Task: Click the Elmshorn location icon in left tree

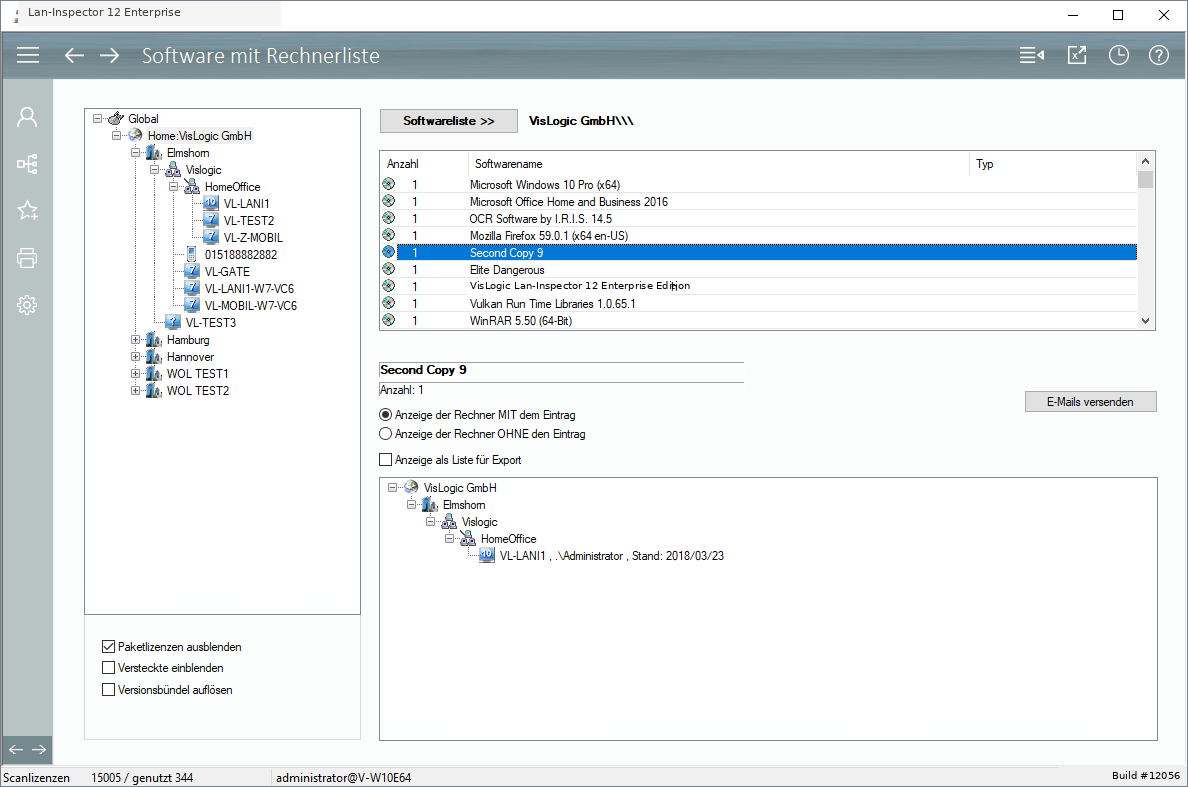Action: click(154, 152)
